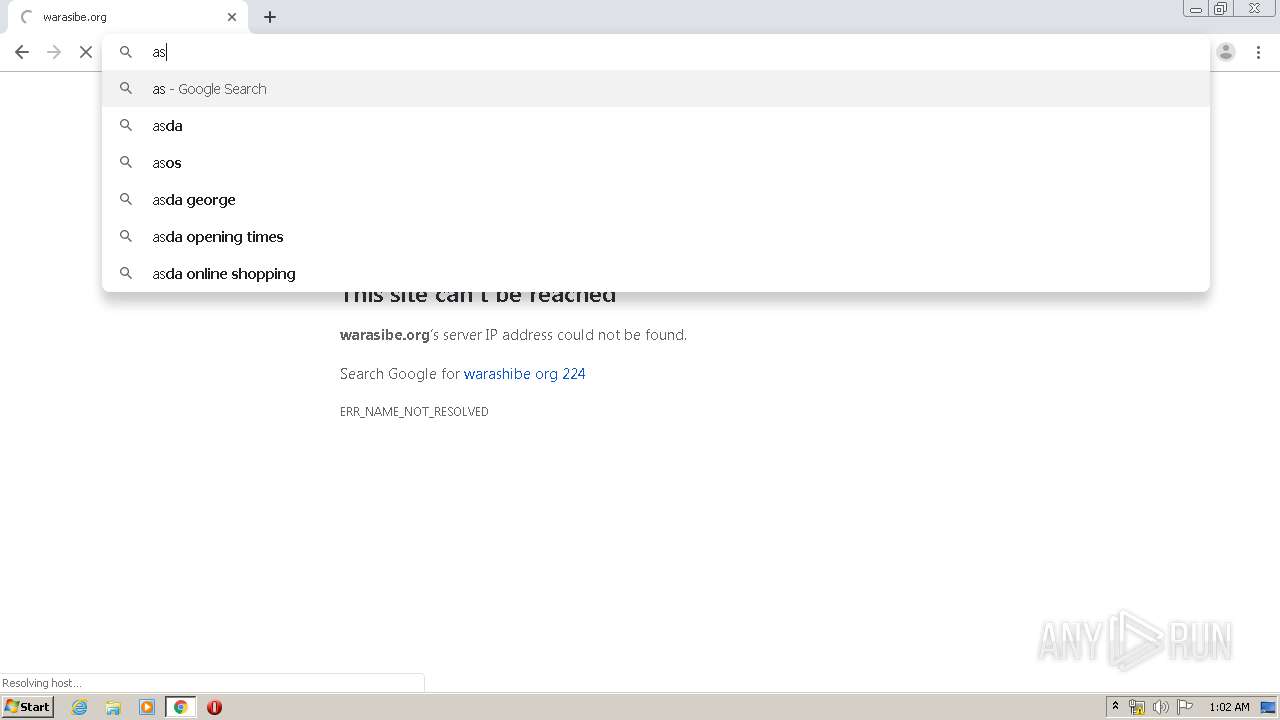This screenshot has height=720, width=1280.
Task: Restore down the Chrome window
Action: [1221, 9]
